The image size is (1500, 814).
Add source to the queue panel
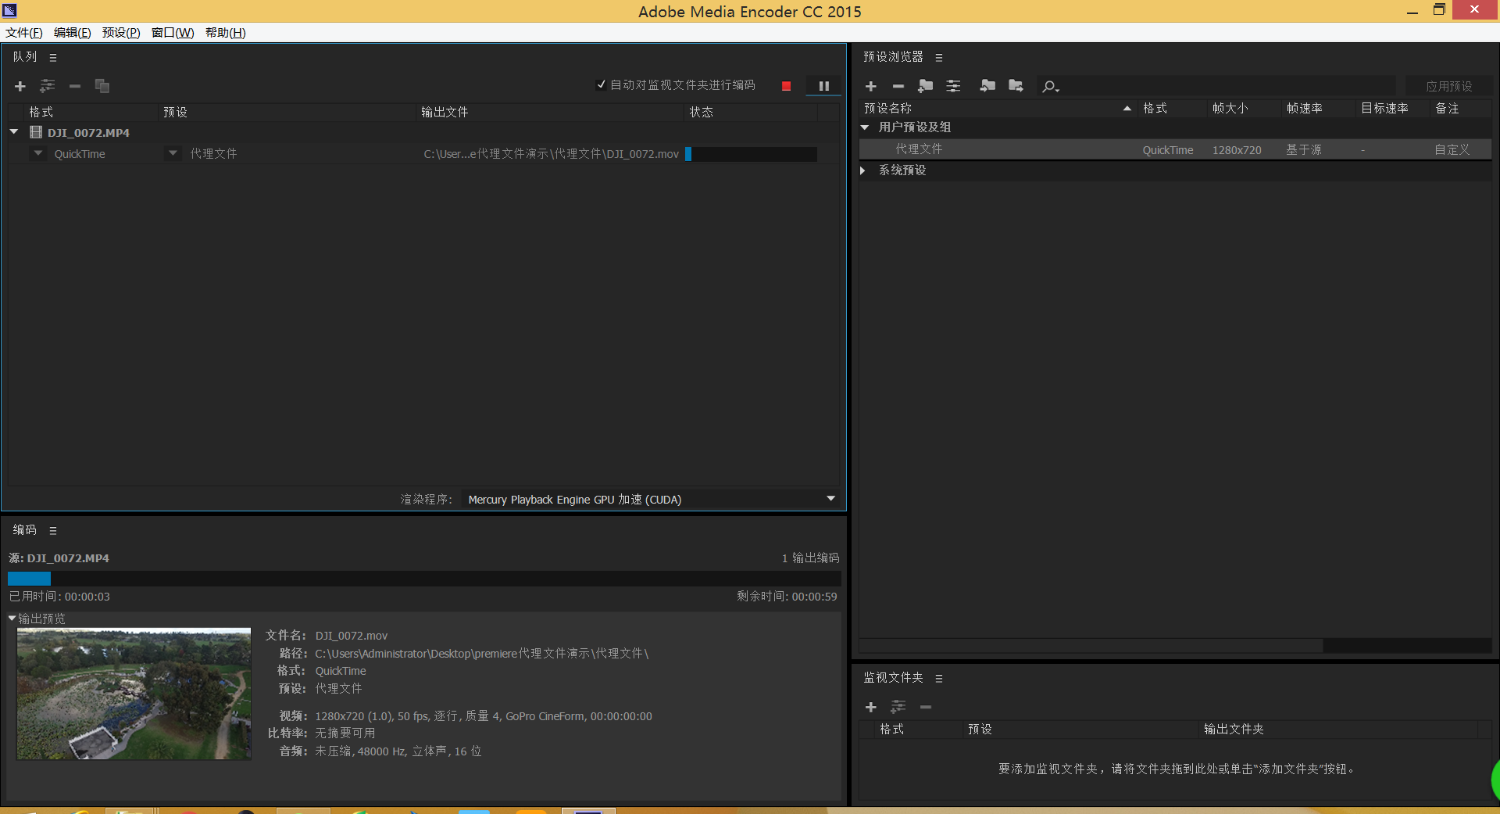pyautogui.click(x=20, y=86)
